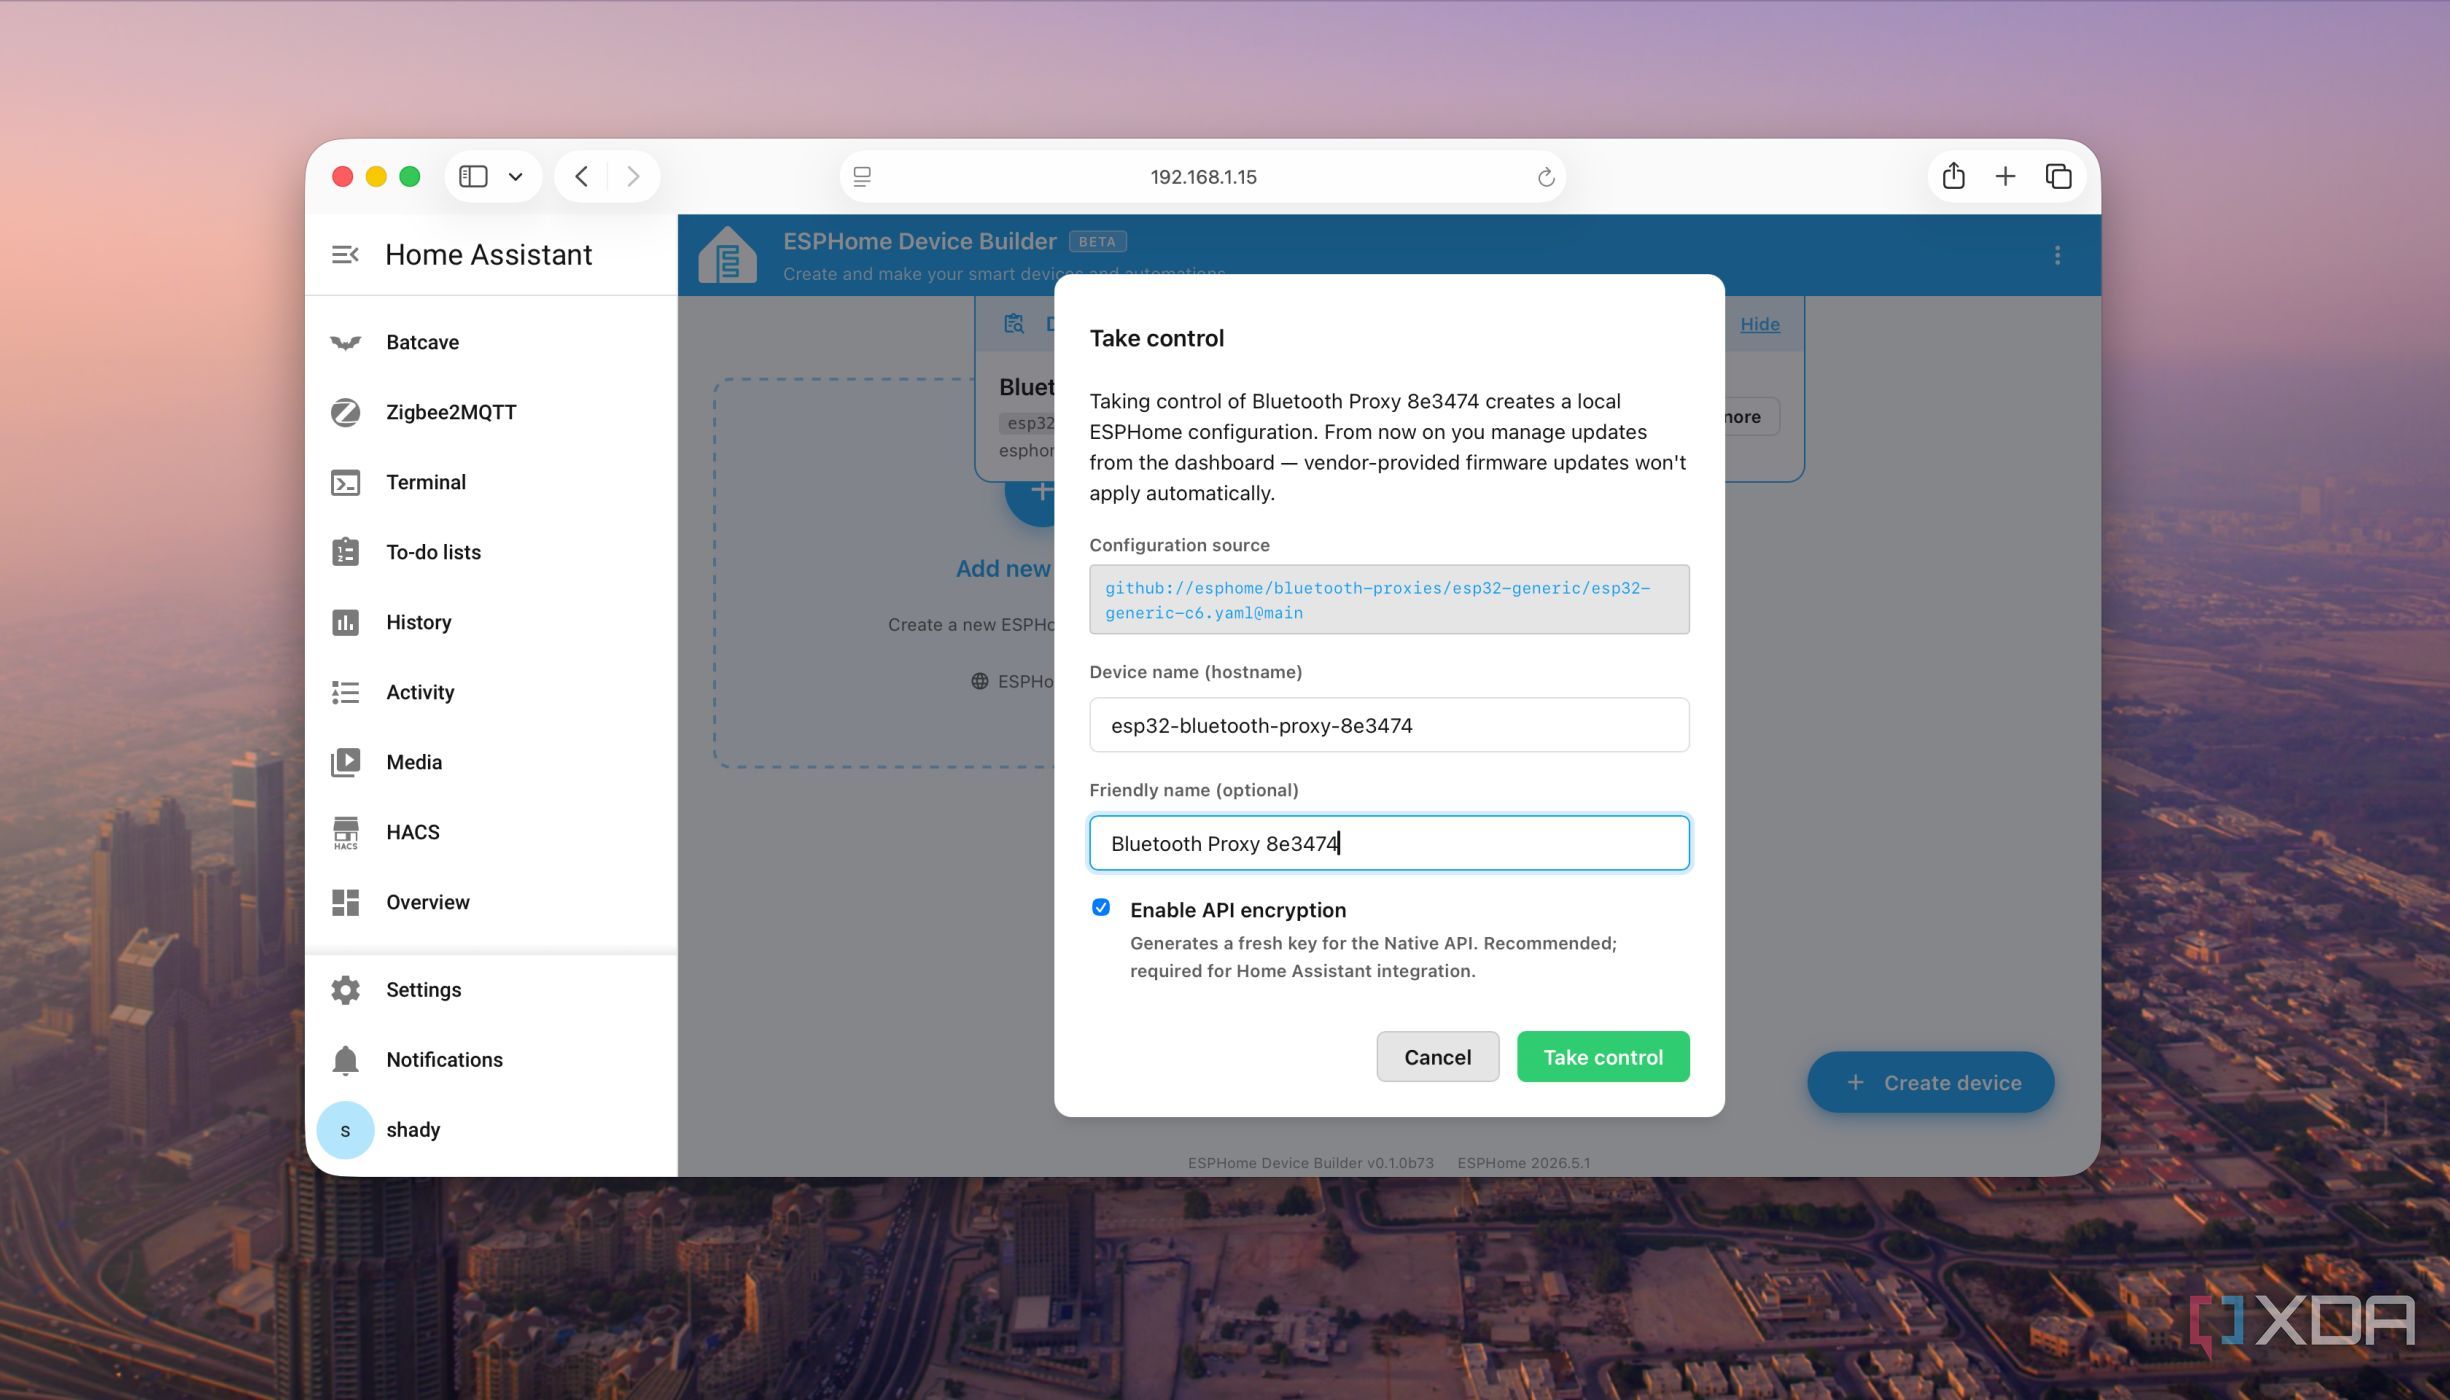Toggle Safari sidebar icon

473,177
